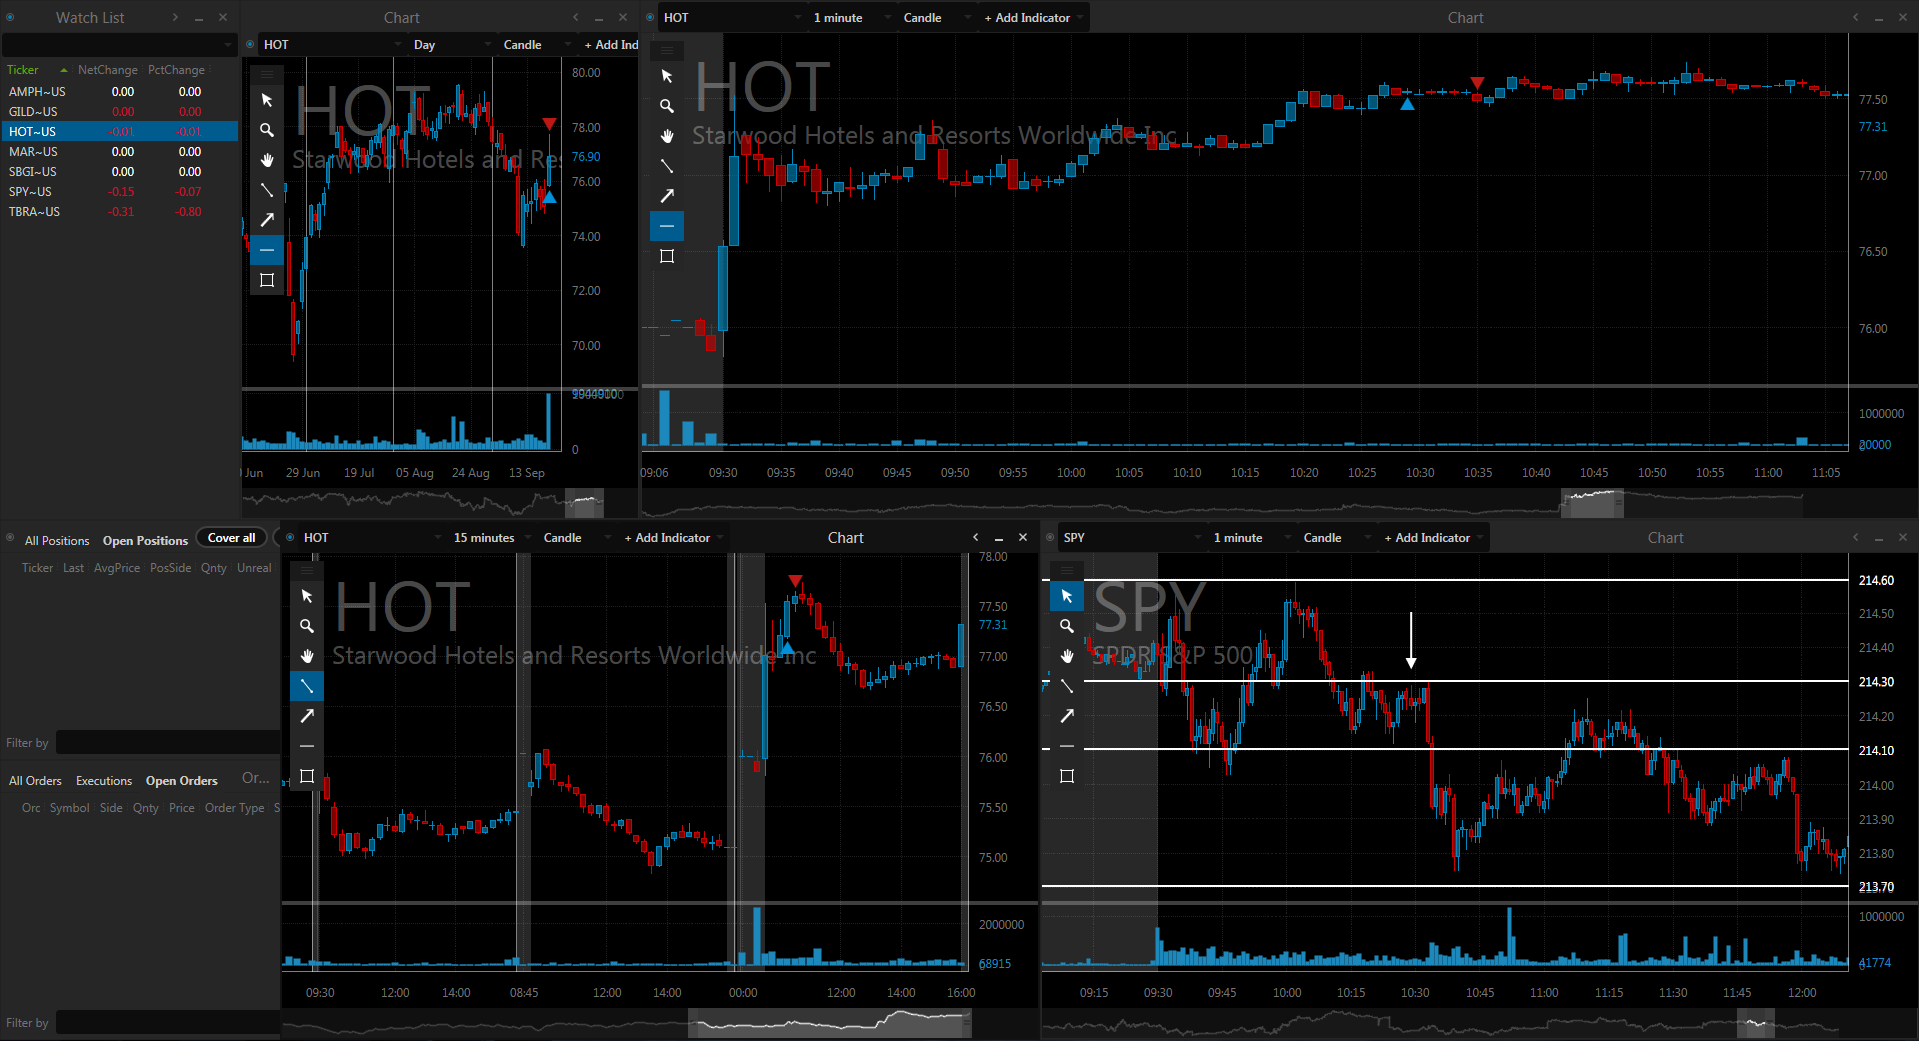Switch to the Open Positions tab
The width and height of the screenshot is (1919, 1041).
(145, 541)
